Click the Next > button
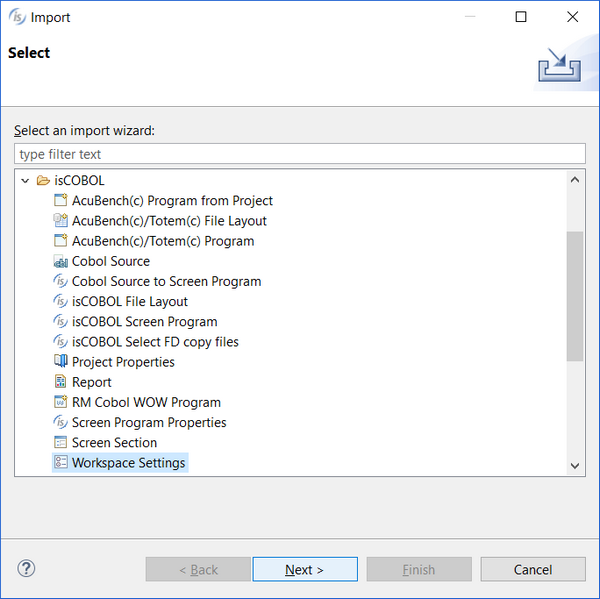 click(x=305, y=569)
